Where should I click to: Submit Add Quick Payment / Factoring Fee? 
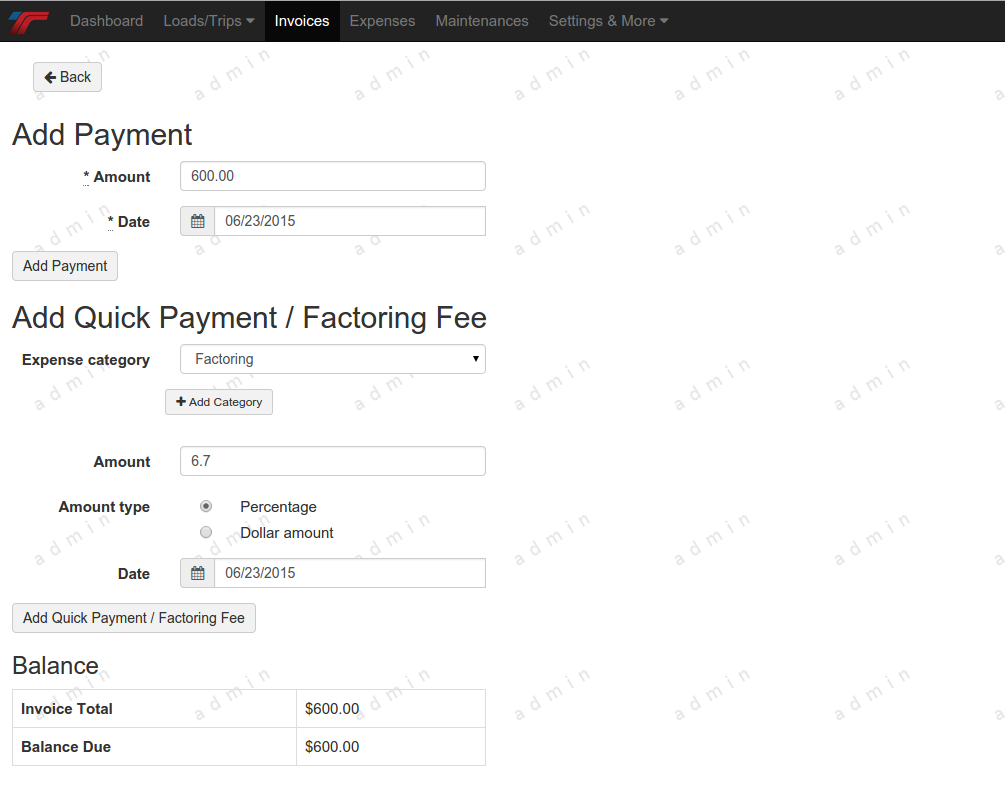(134, 618)
